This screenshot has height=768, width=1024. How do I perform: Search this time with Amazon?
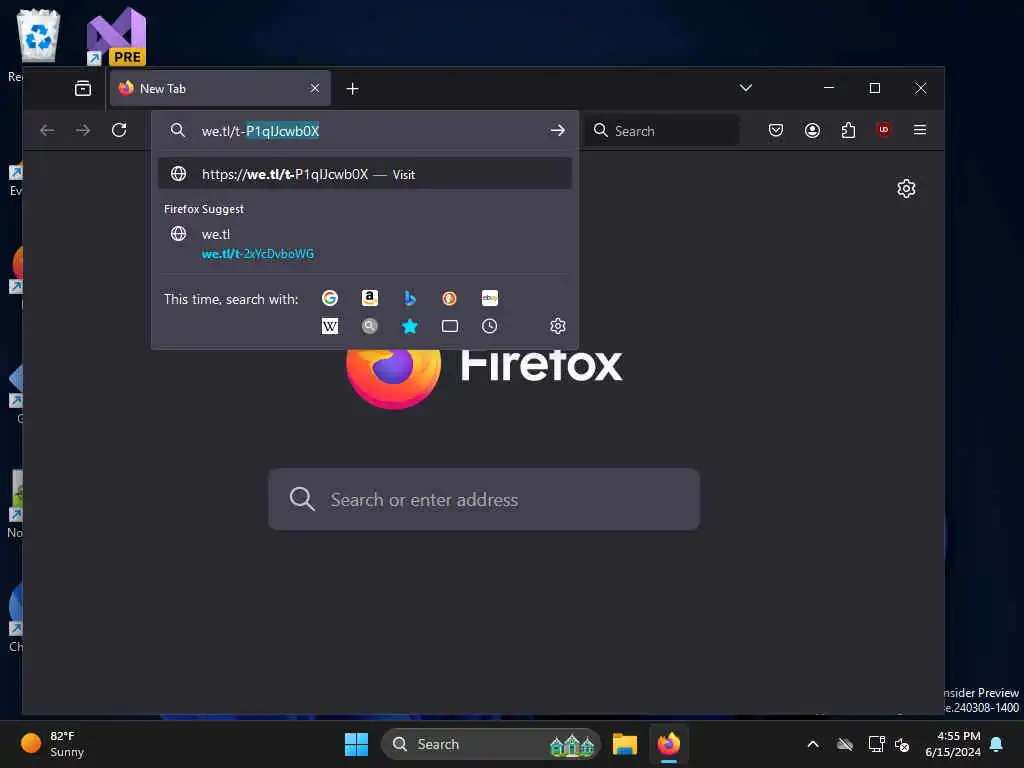(370, 298)
